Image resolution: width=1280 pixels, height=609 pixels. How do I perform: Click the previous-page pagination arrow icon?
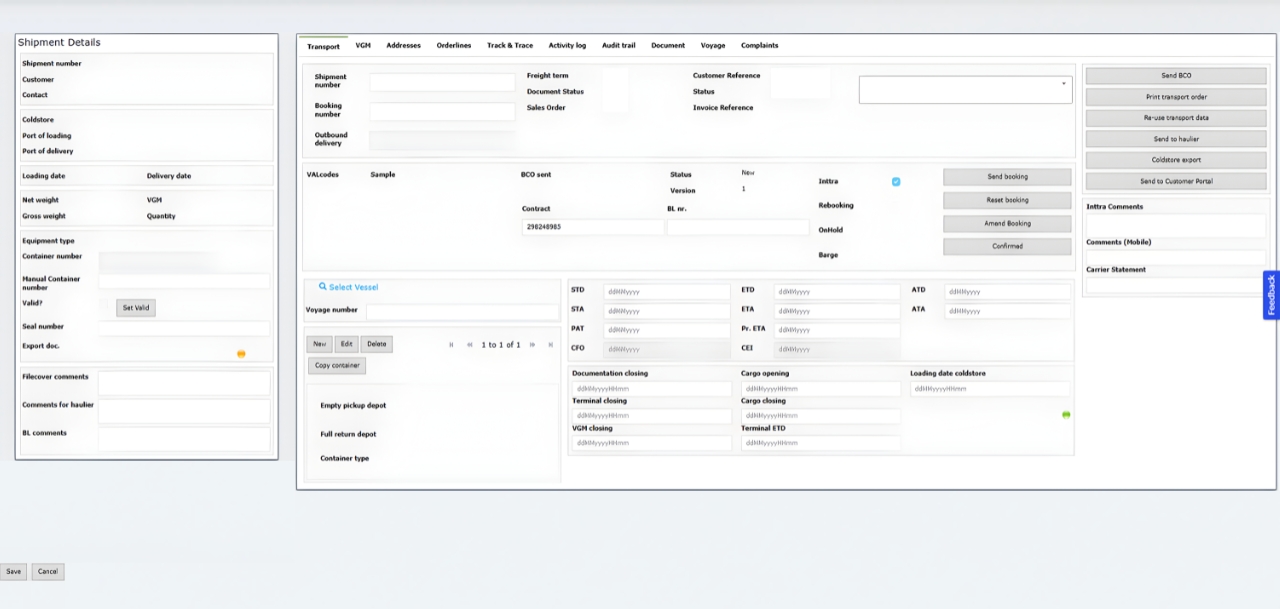point(469,344)
